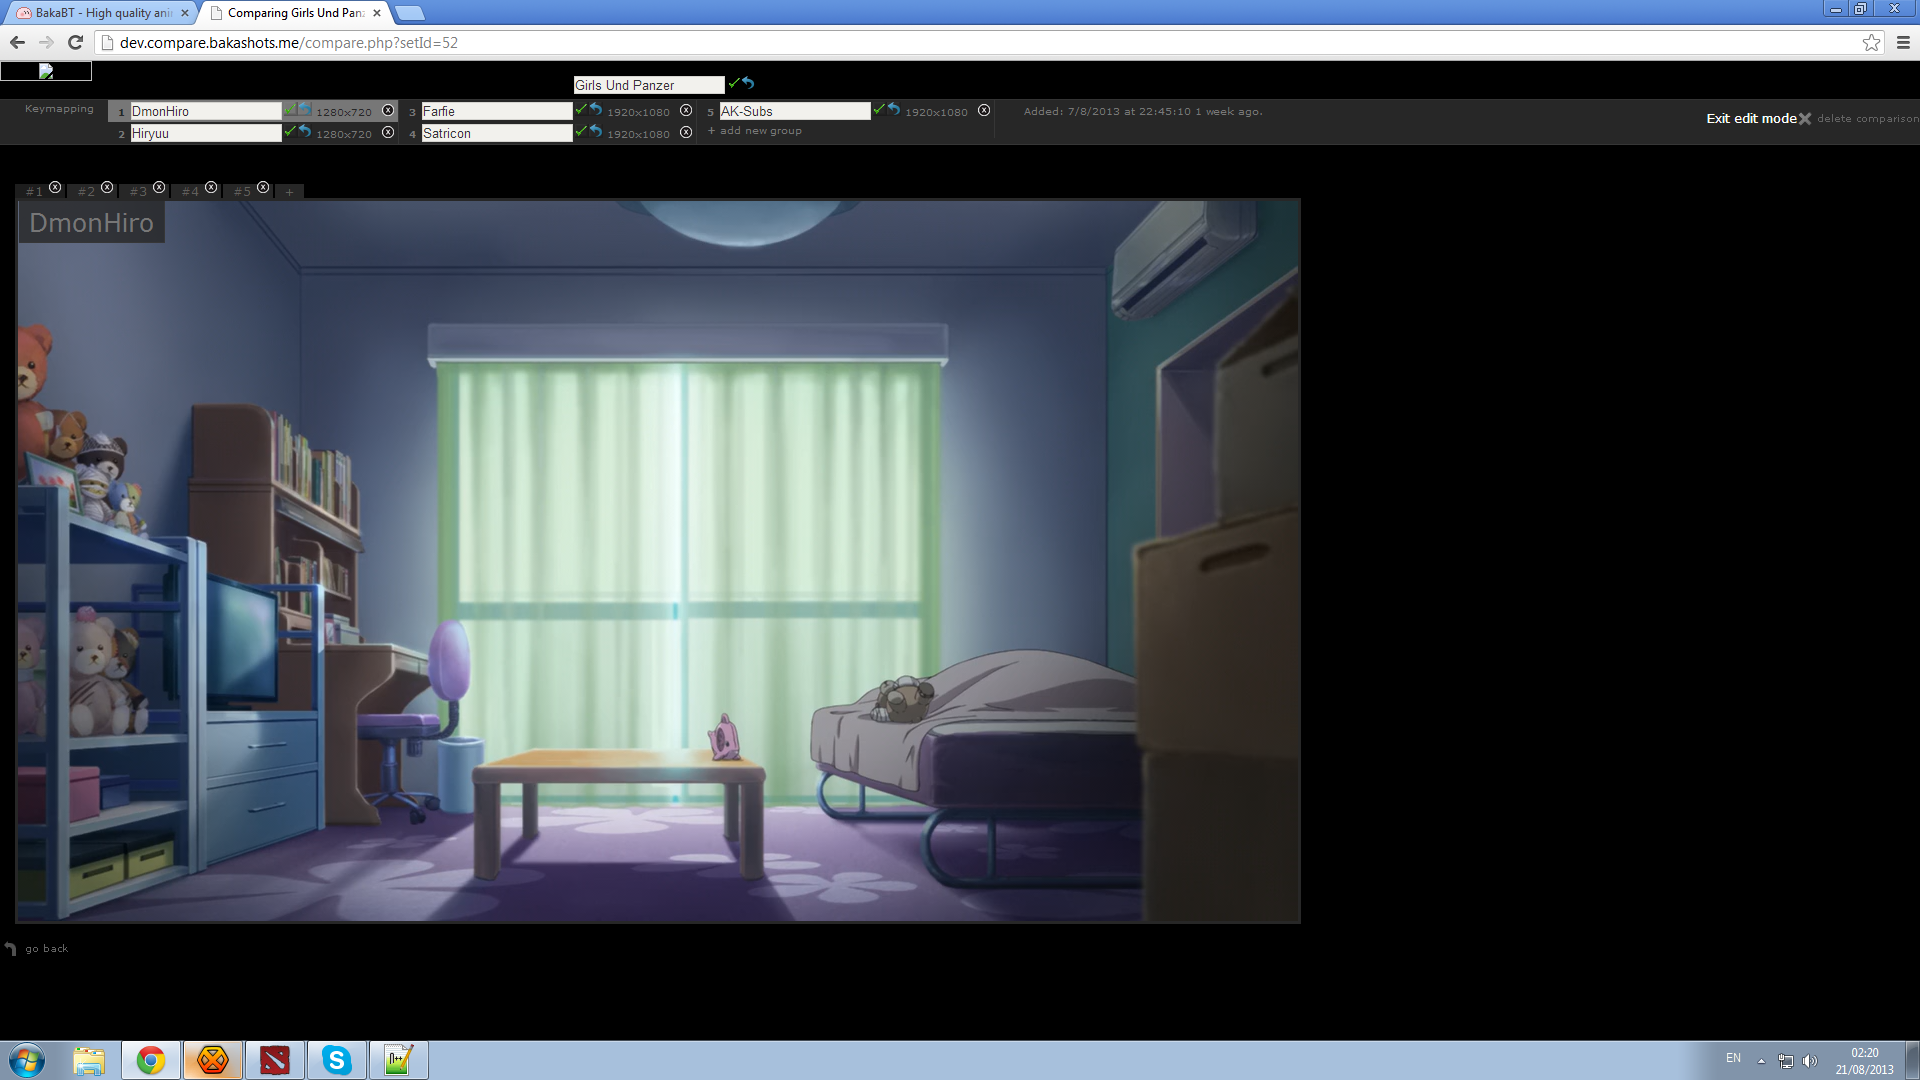Confirm the Girls Und Panzer title edit
Viewport: 1920px width, 1080px height.
coord(733,83)
